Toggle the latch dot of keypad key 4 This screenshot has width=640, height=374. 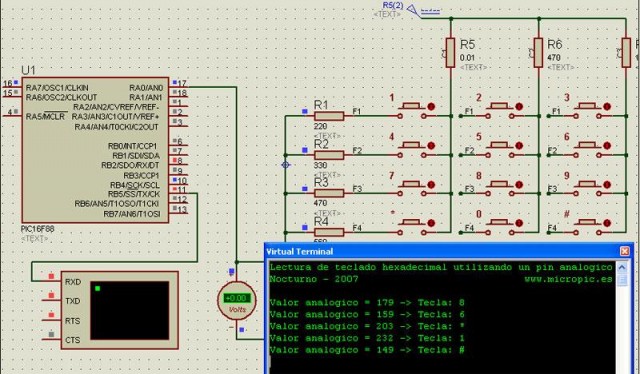(x=431, y=146)
